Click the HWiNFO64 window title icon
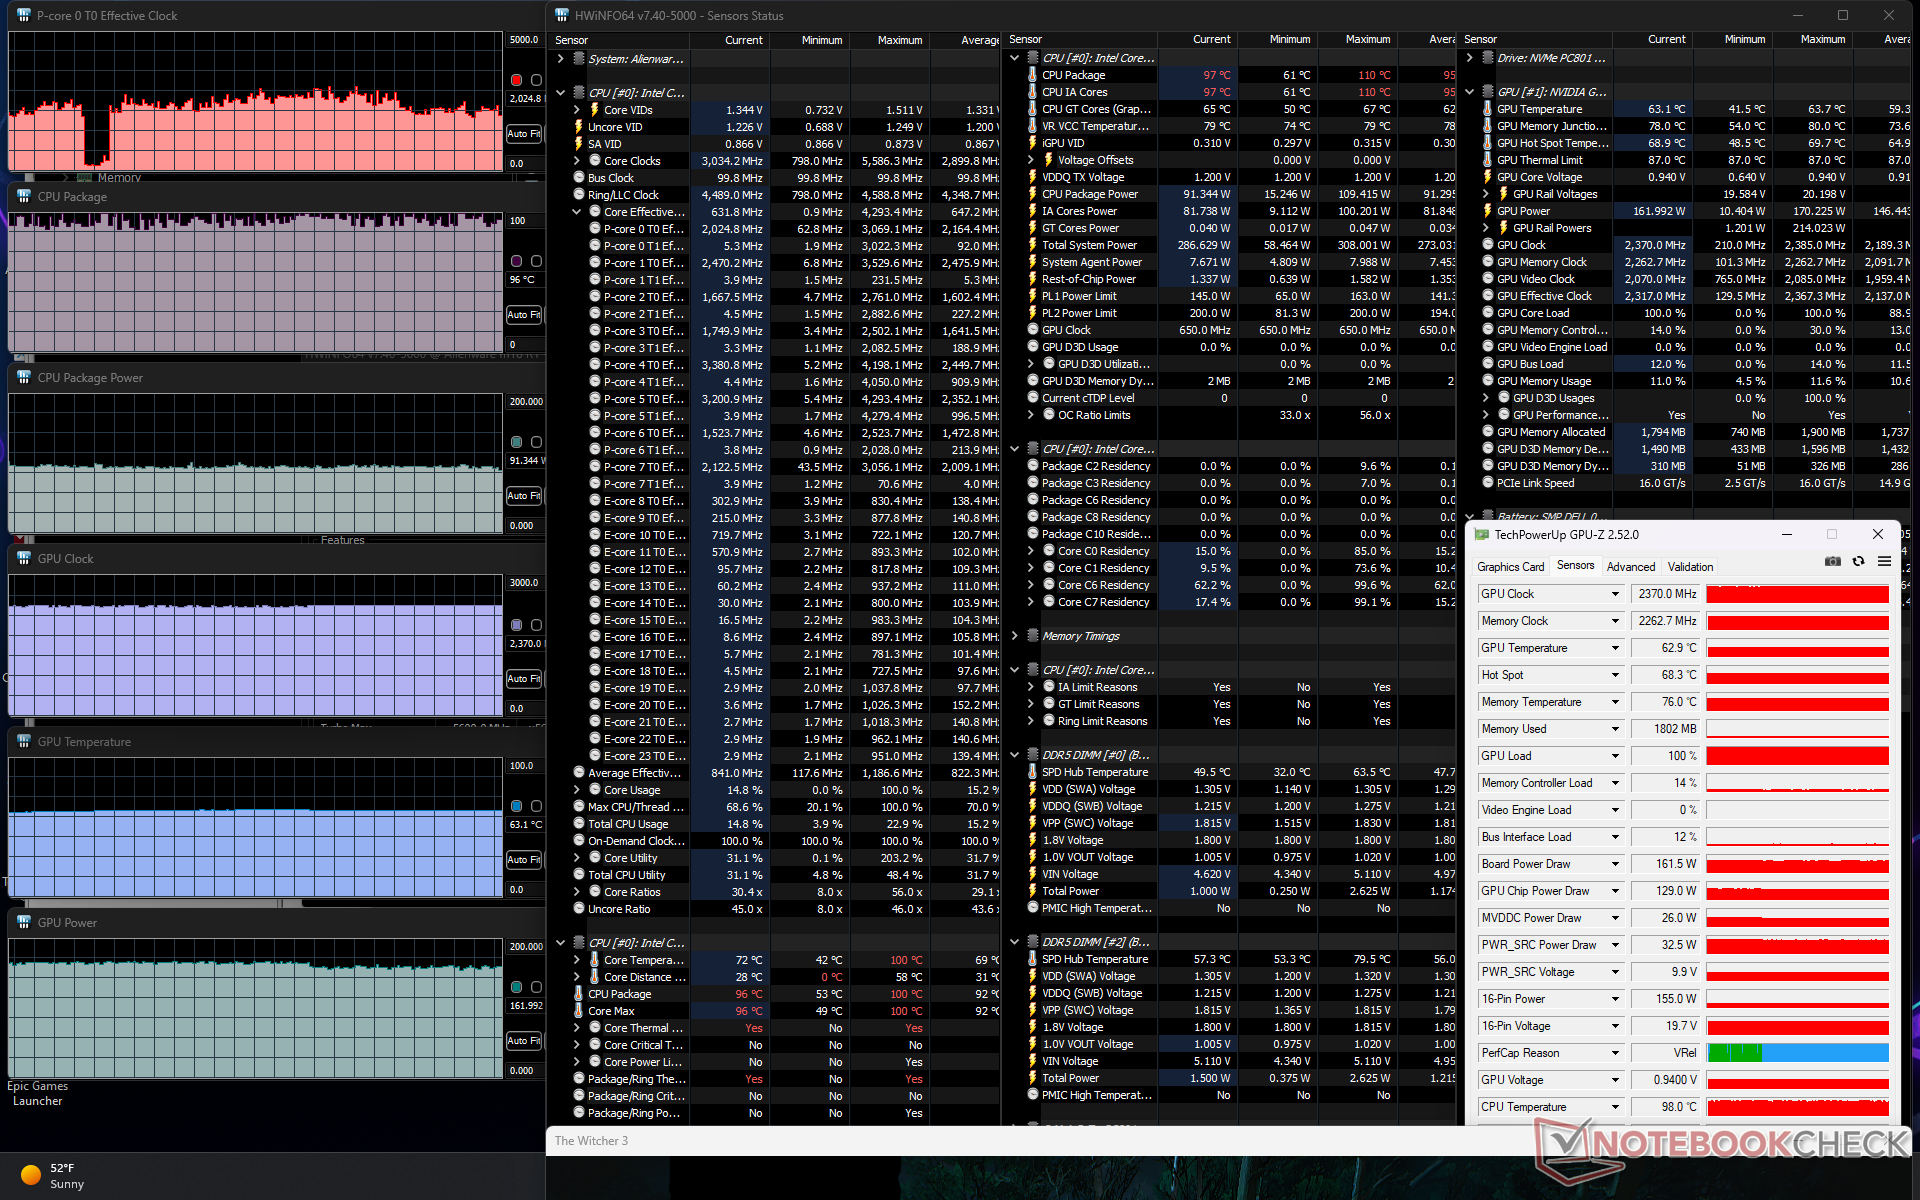 tap(561, 15)
